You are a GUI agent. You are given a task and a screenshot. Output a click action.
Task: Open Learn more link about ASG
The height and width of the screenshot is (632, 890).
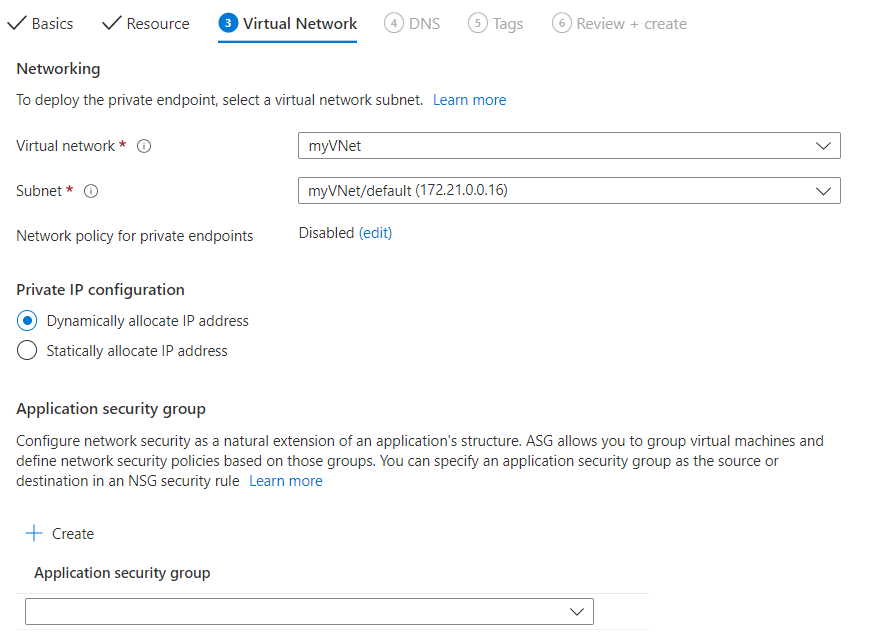click(x=286, y=481)
